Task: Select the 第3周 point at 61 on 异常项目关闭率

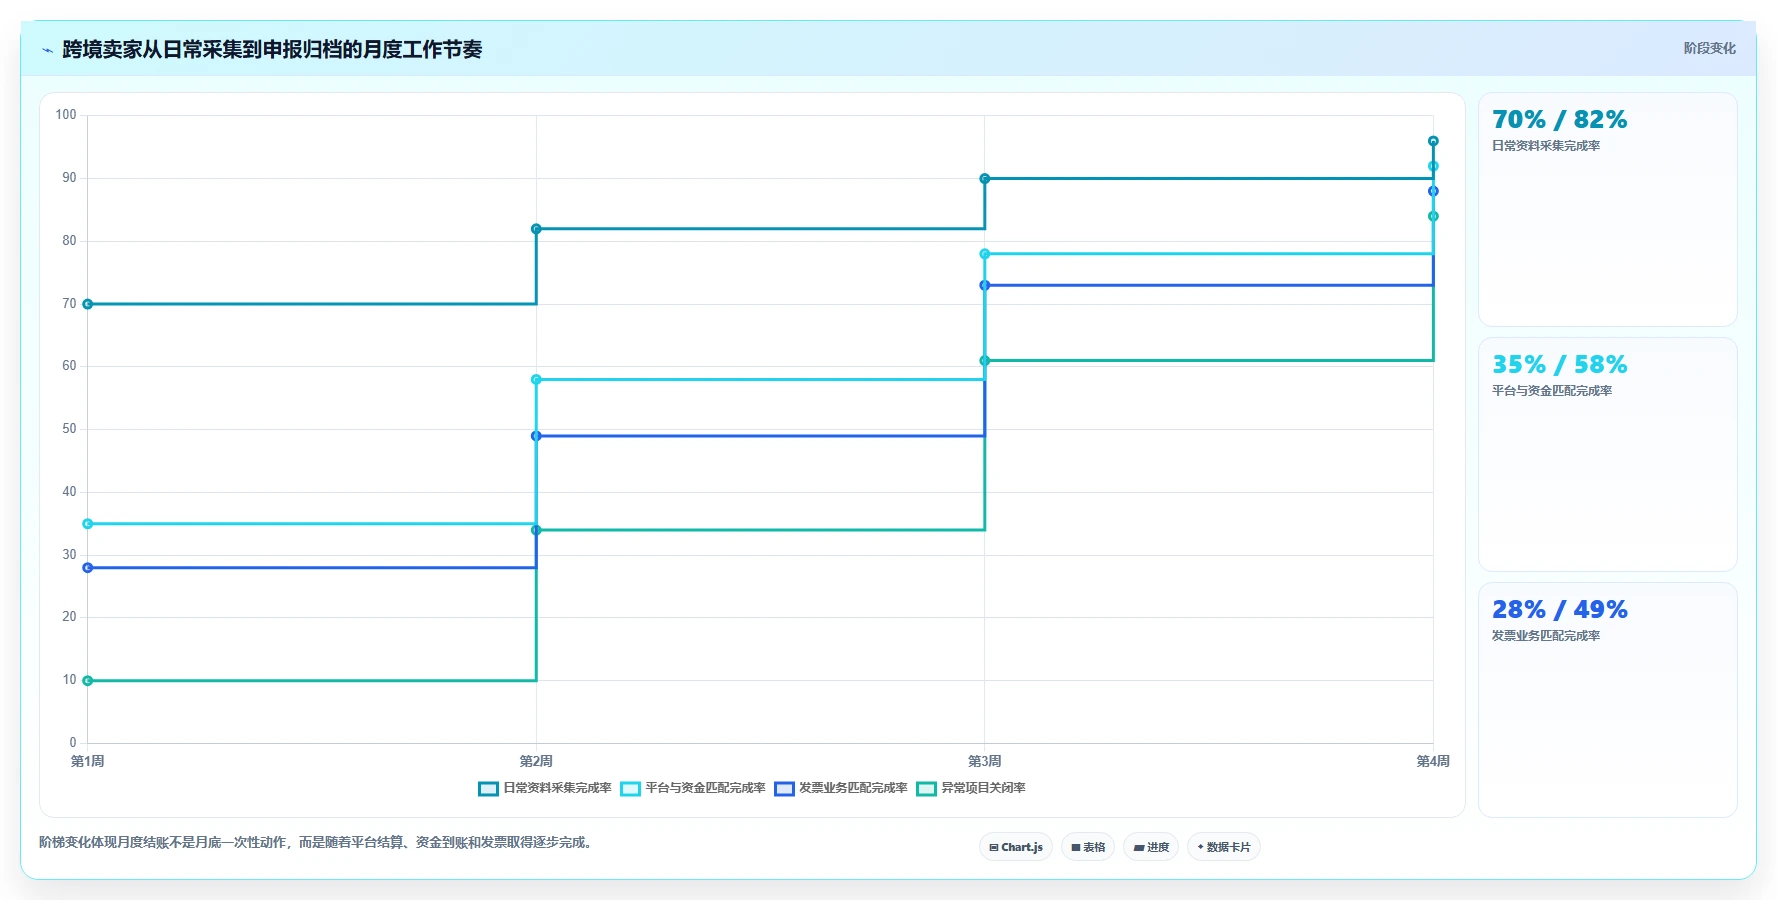Action: click(x=985, y=361)
